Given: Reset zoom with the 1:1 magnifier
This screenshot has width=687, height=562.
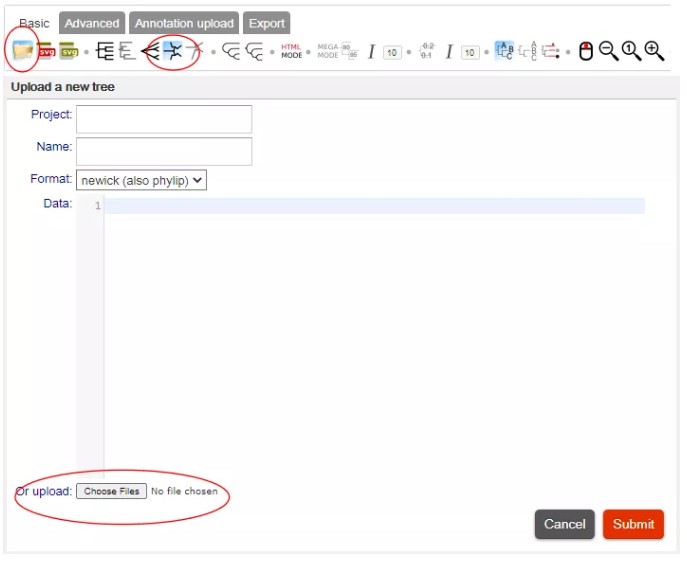Looking at the screenshot, I should click(631, 51).
